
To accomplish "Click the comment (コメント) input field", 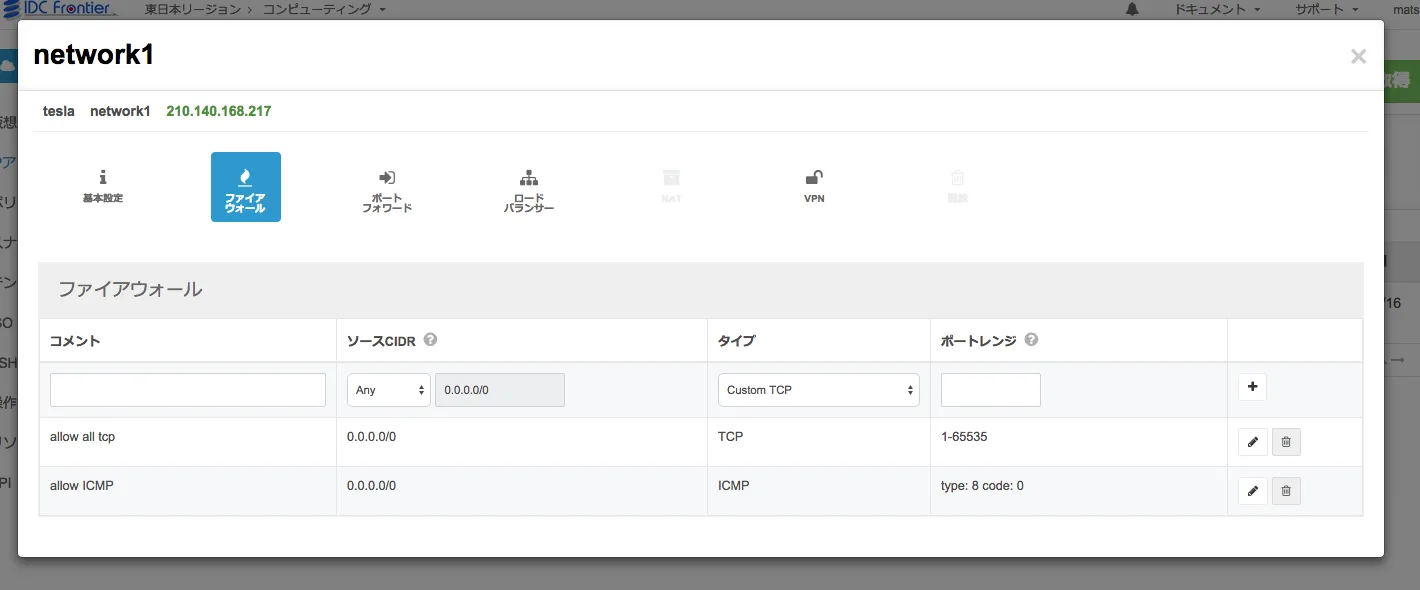I will [x=188, y=390].
